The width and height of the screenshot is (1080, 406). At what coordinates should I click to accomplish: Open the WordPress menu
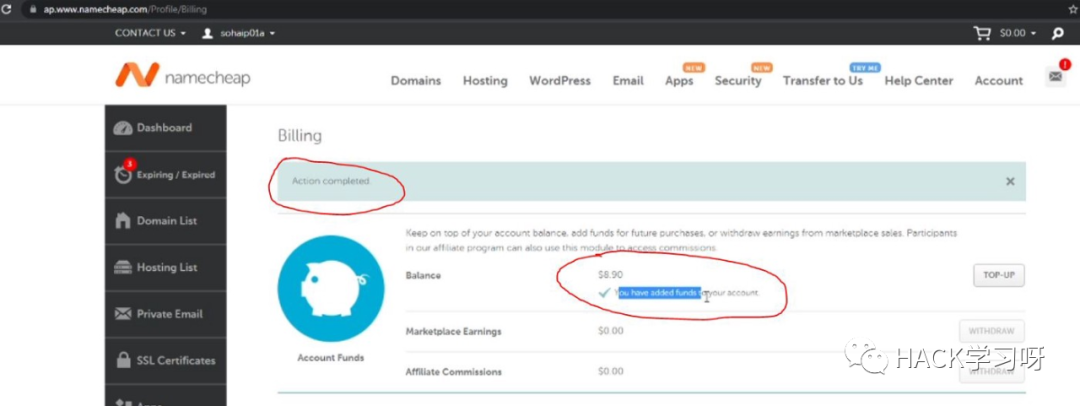click(x=560, y=81)
